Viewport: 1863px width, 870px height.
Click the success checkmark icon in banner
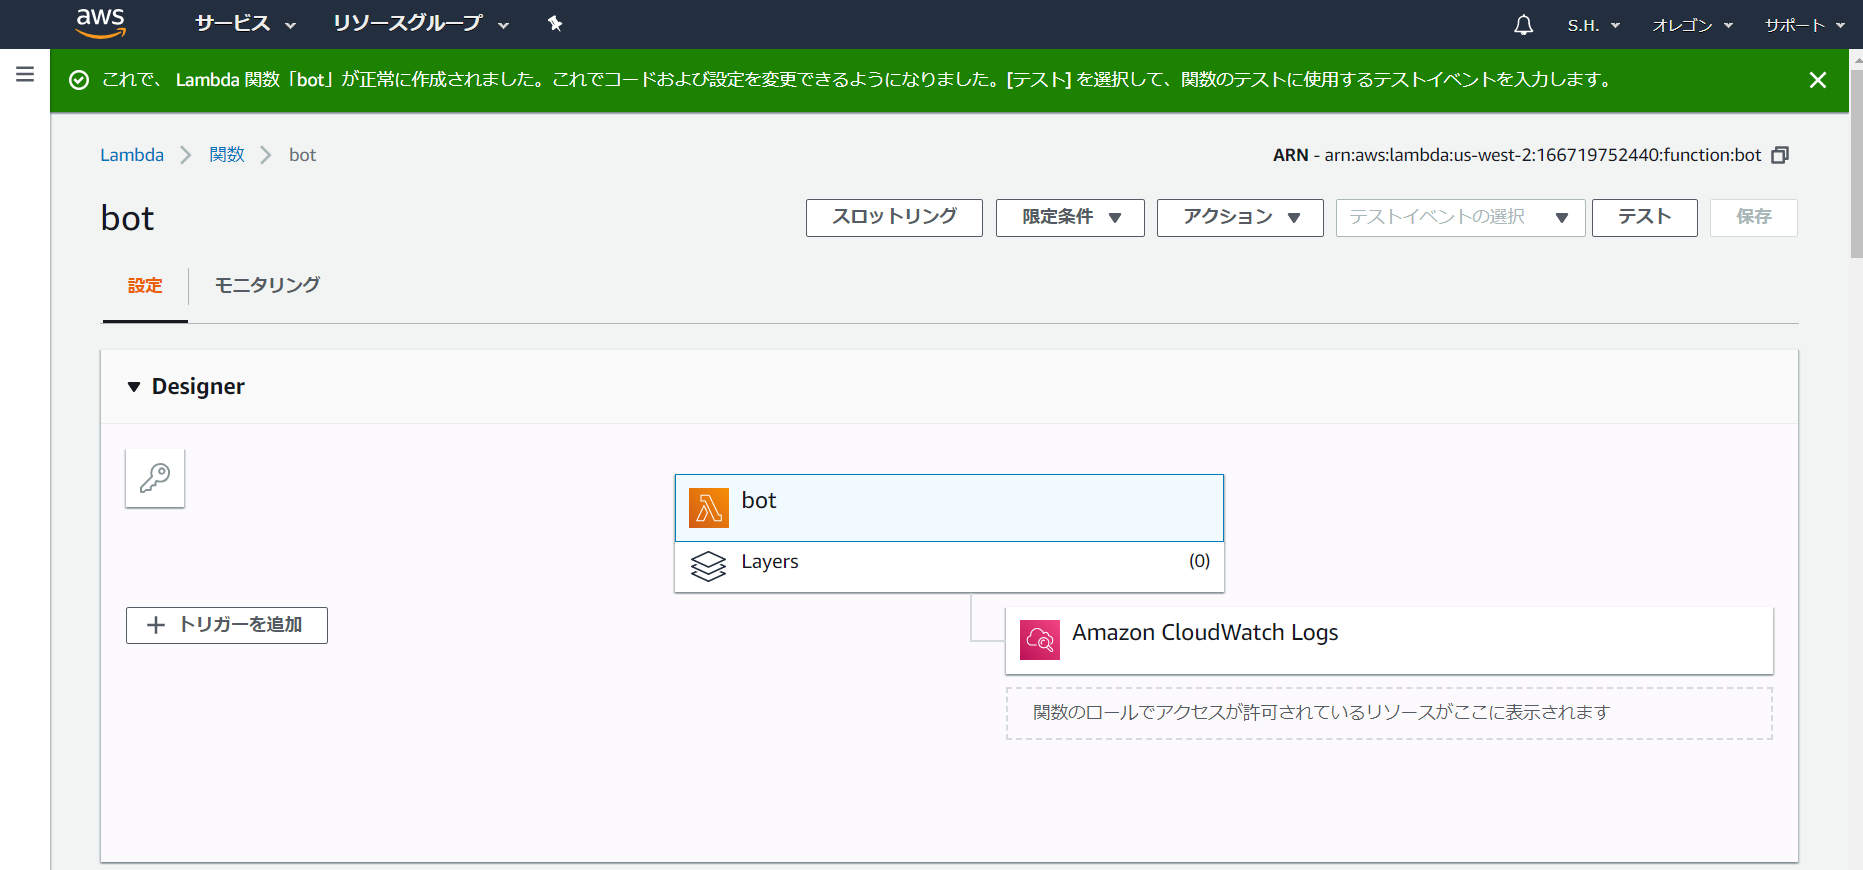(x=79, y=80)
